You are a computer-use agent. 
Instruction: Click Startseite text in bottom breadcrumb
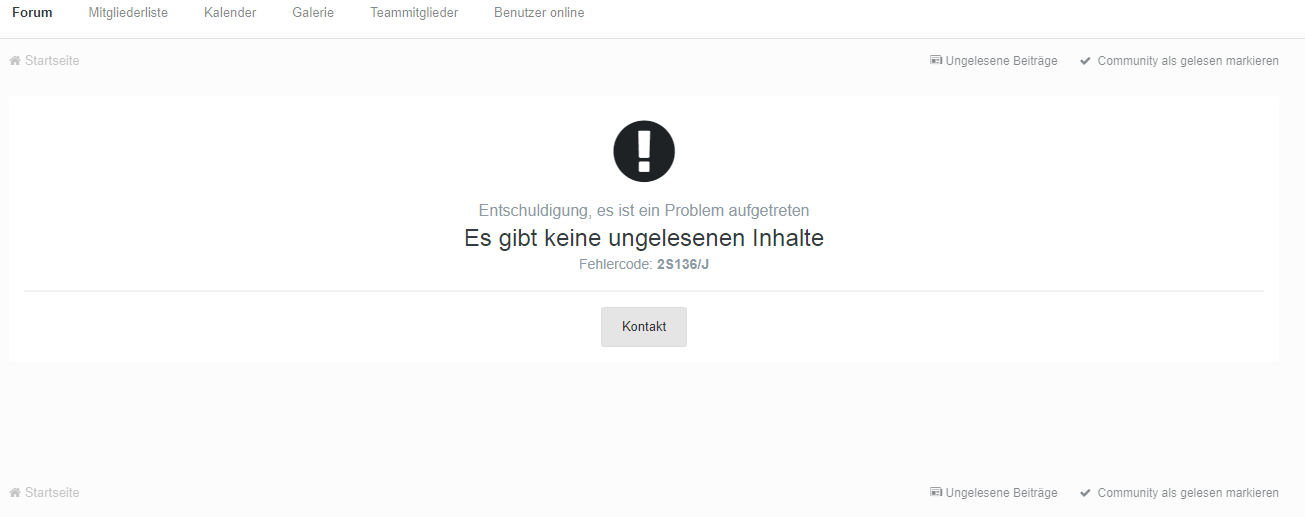click(x=52, y=493)
